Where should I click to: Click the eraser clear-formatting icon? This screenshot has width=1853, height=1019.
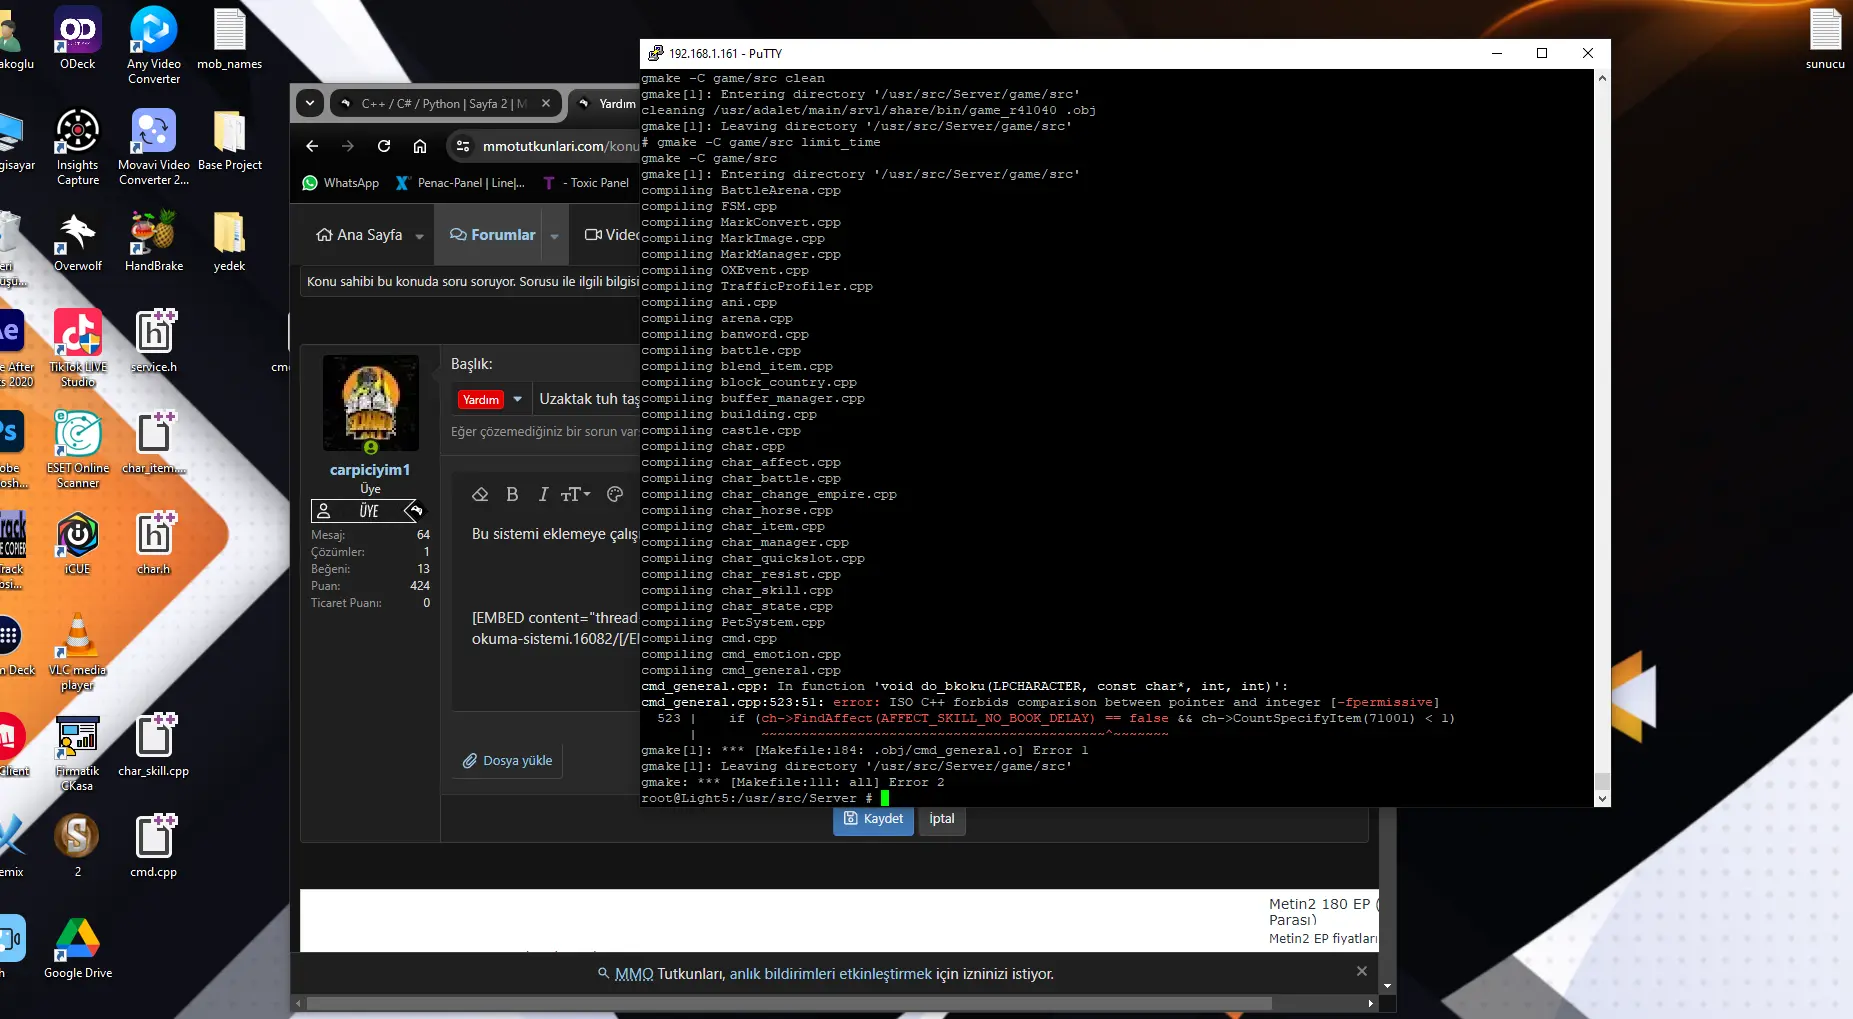(x=480, y=494)
